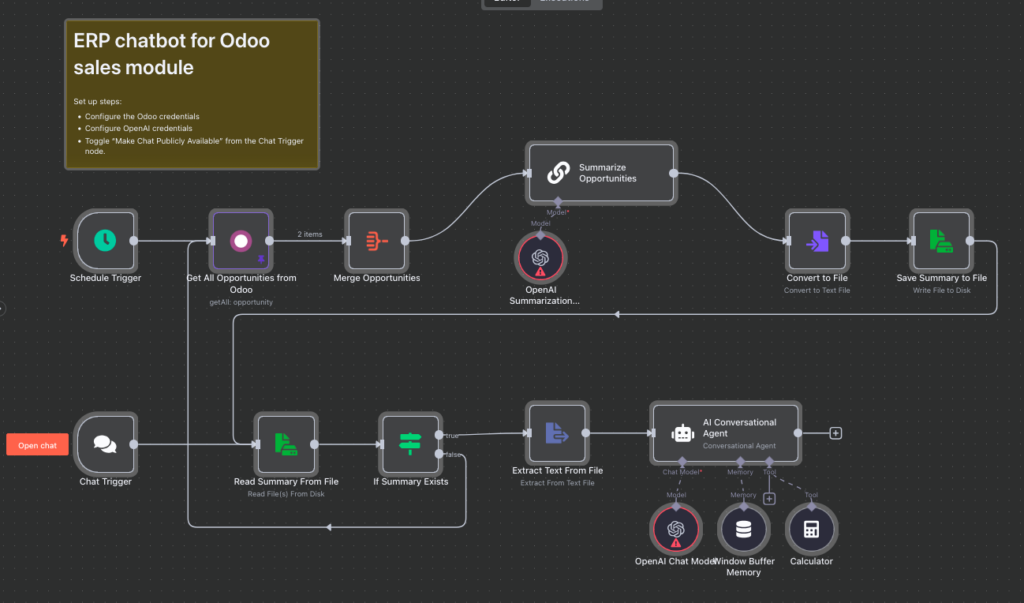Click 'Configure the Odoo credentials' note line
Image resolution: width=1024 pixels, height=603 pixels.
(x=142, y=116)
